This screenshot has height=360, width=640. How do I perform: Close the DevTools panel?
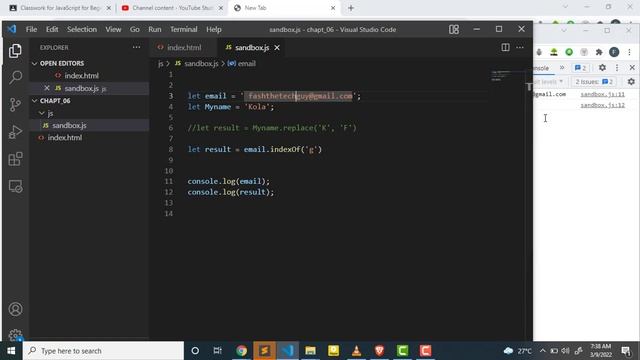coord(632,68)
